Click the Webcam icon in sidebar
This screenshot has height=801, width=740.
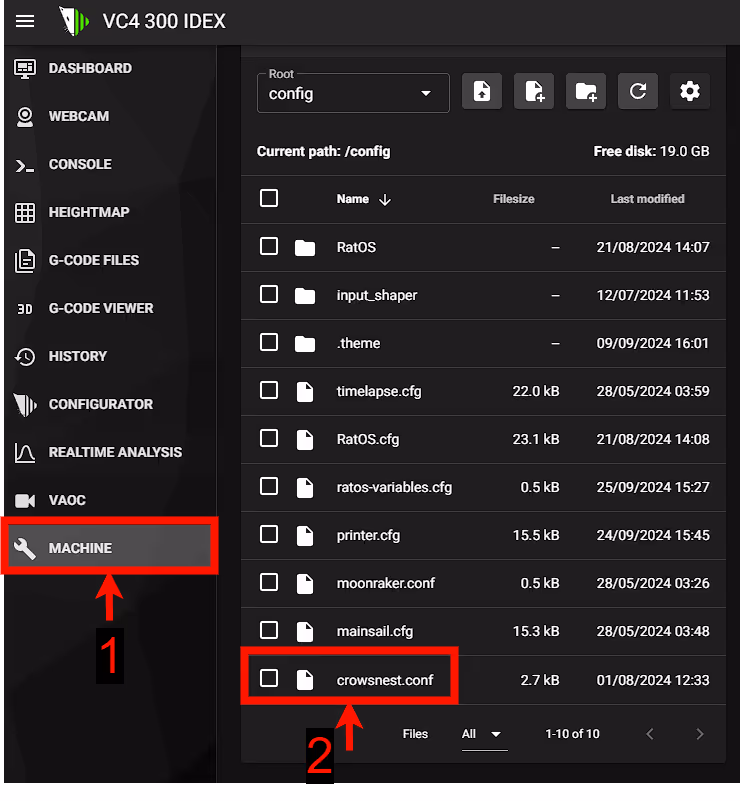(x=25, y=116)
